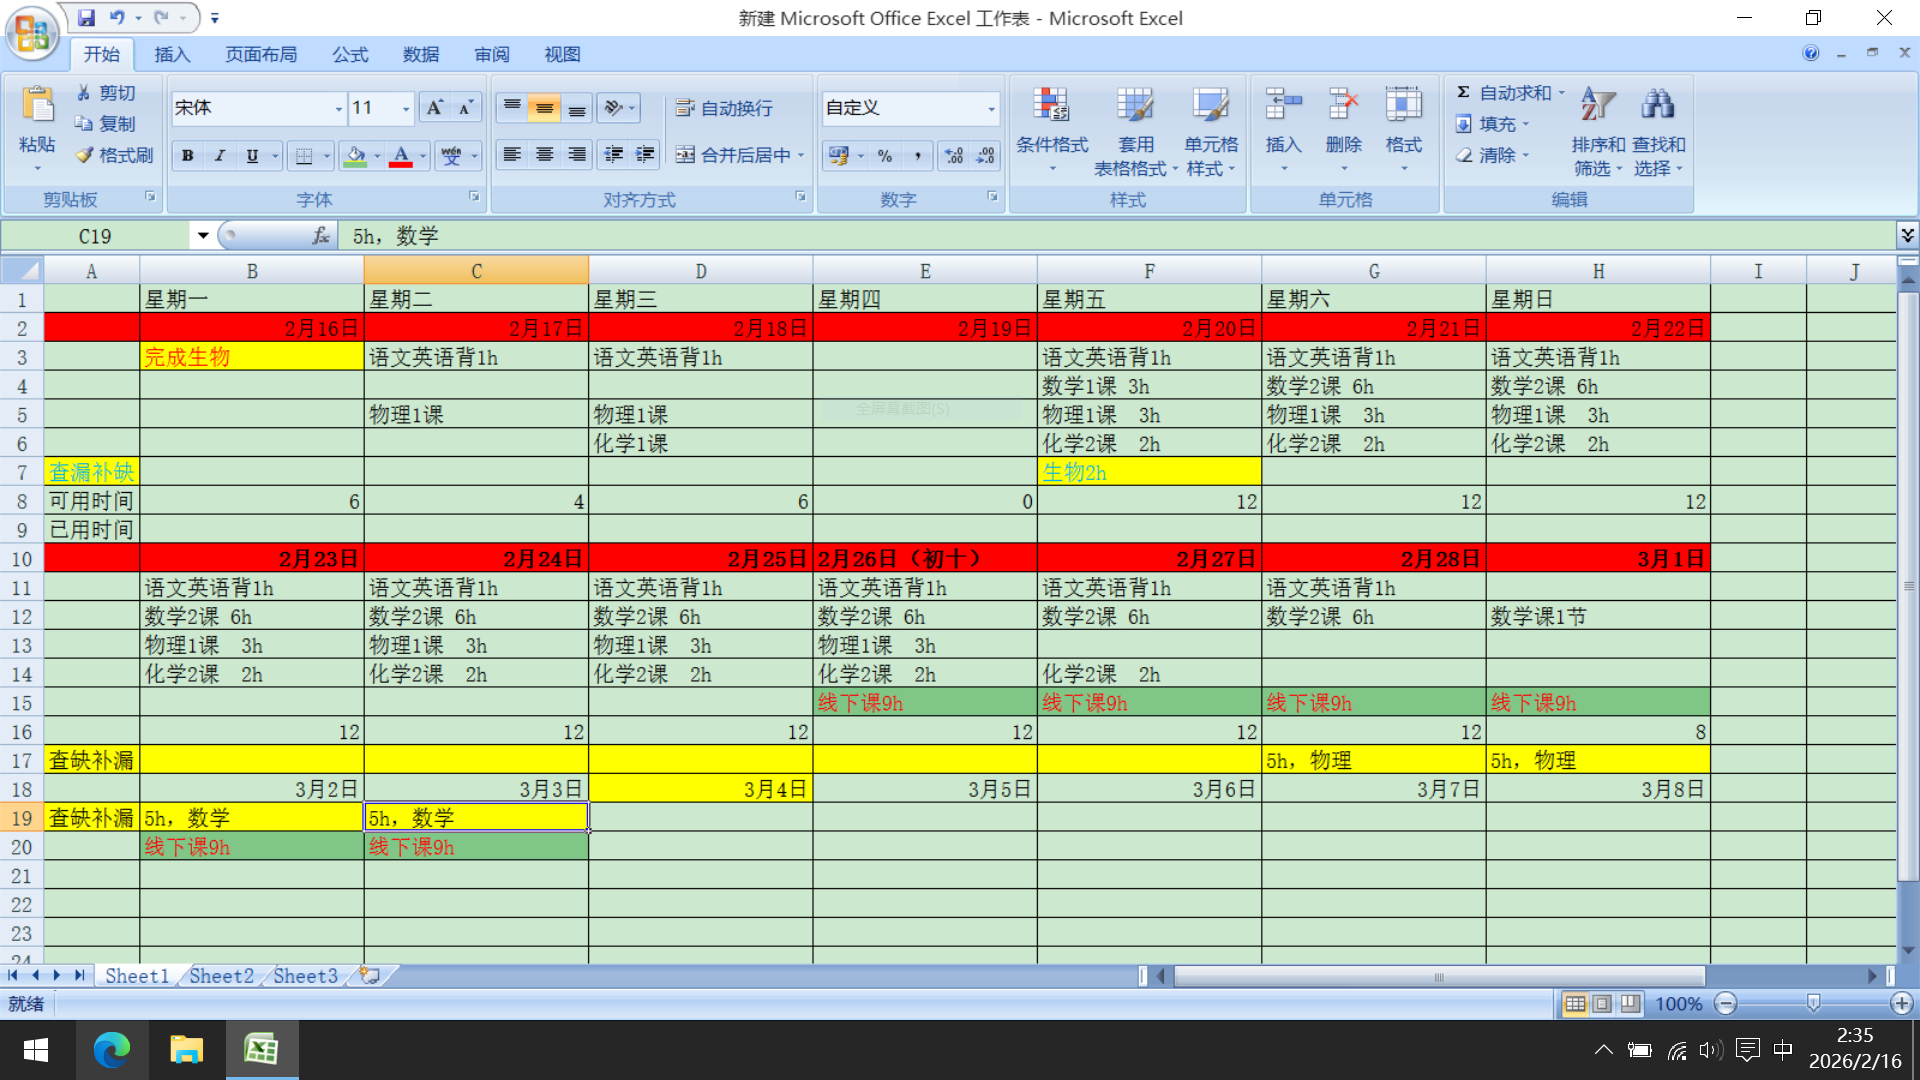Open the Name Box dropdown arrow
This screenshot has width=1920, height=1080.
(x=203, y=236)
